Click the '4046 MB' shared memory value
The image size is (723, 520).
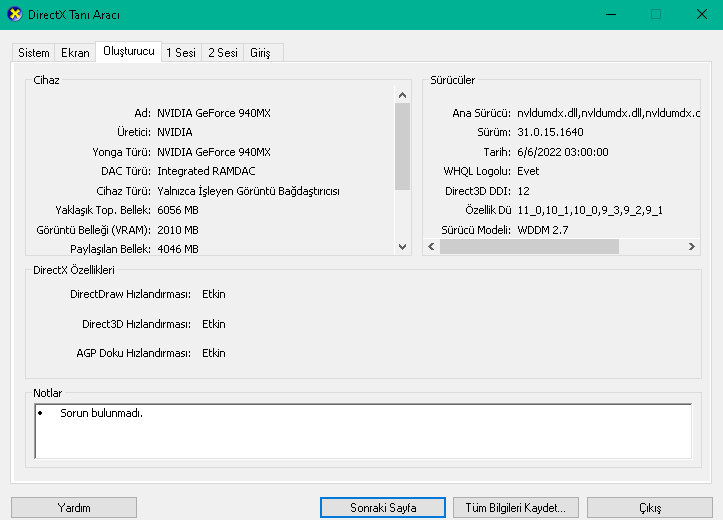pyautogui.click(x=178, y=249)
